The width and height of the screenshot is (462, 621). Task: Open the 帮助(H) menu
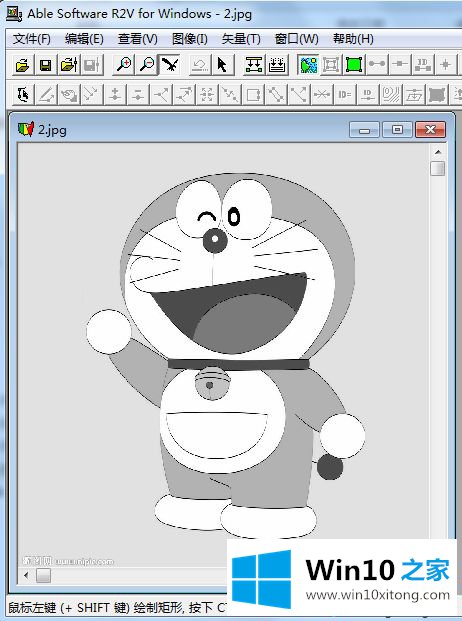click(353, 39)
